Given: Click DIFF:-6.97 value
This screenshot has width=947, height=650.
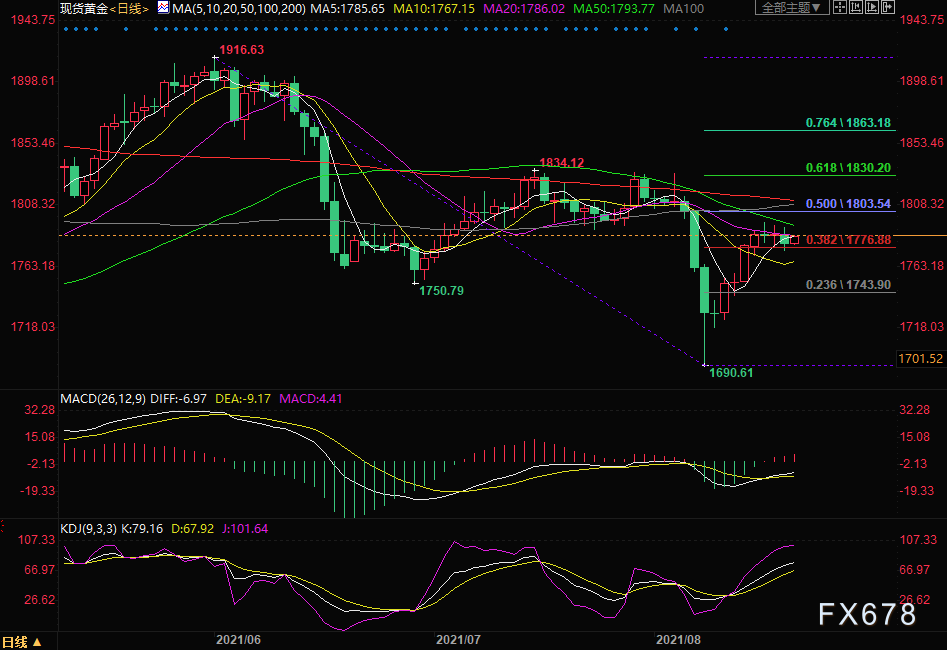Looking at the screenshot, I should tap(178, 399).
